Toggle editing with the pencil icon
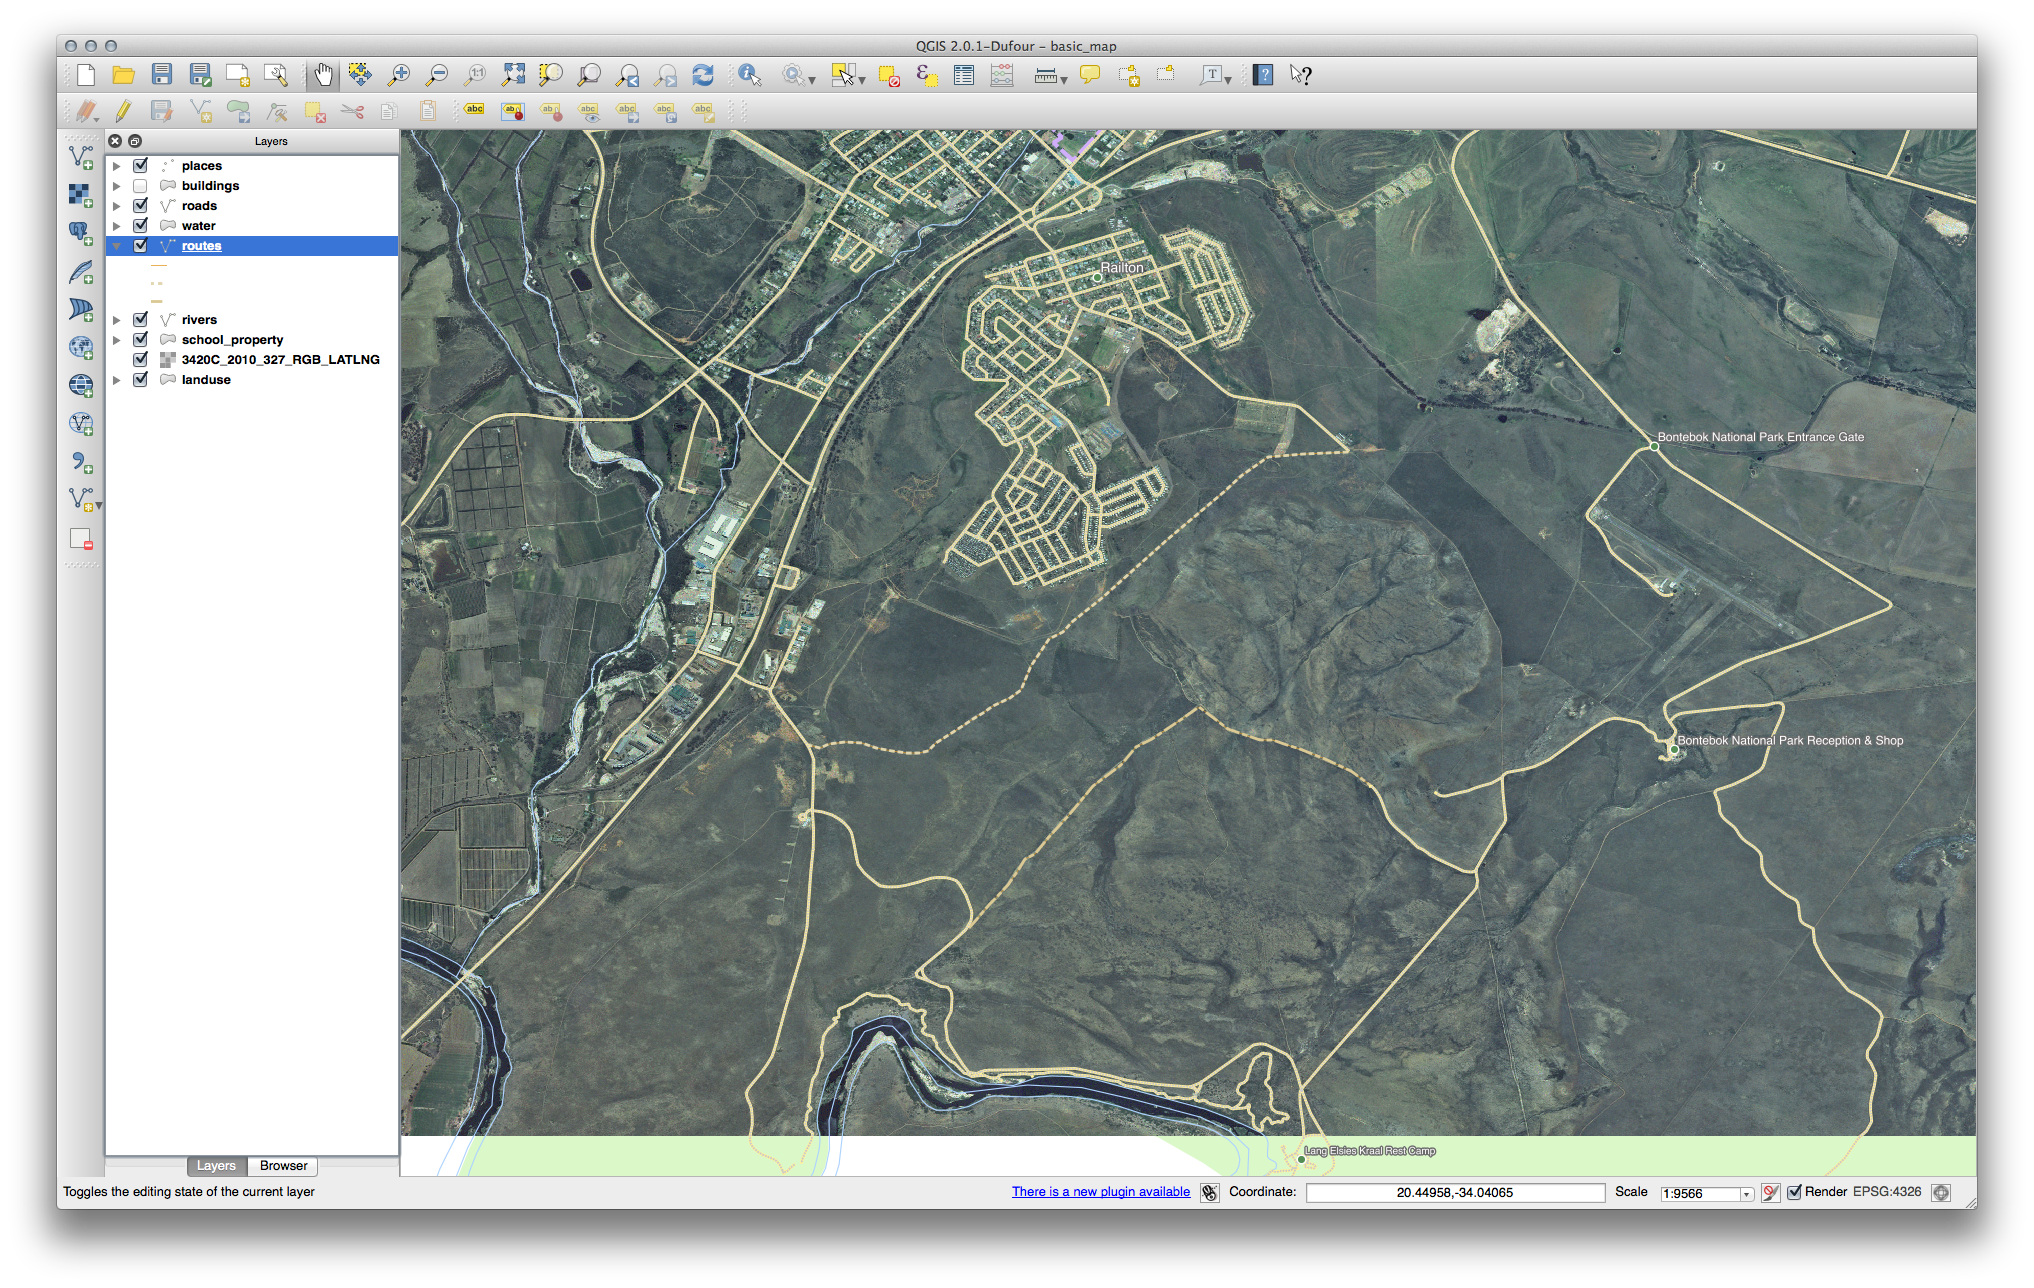 coord(123,111)
